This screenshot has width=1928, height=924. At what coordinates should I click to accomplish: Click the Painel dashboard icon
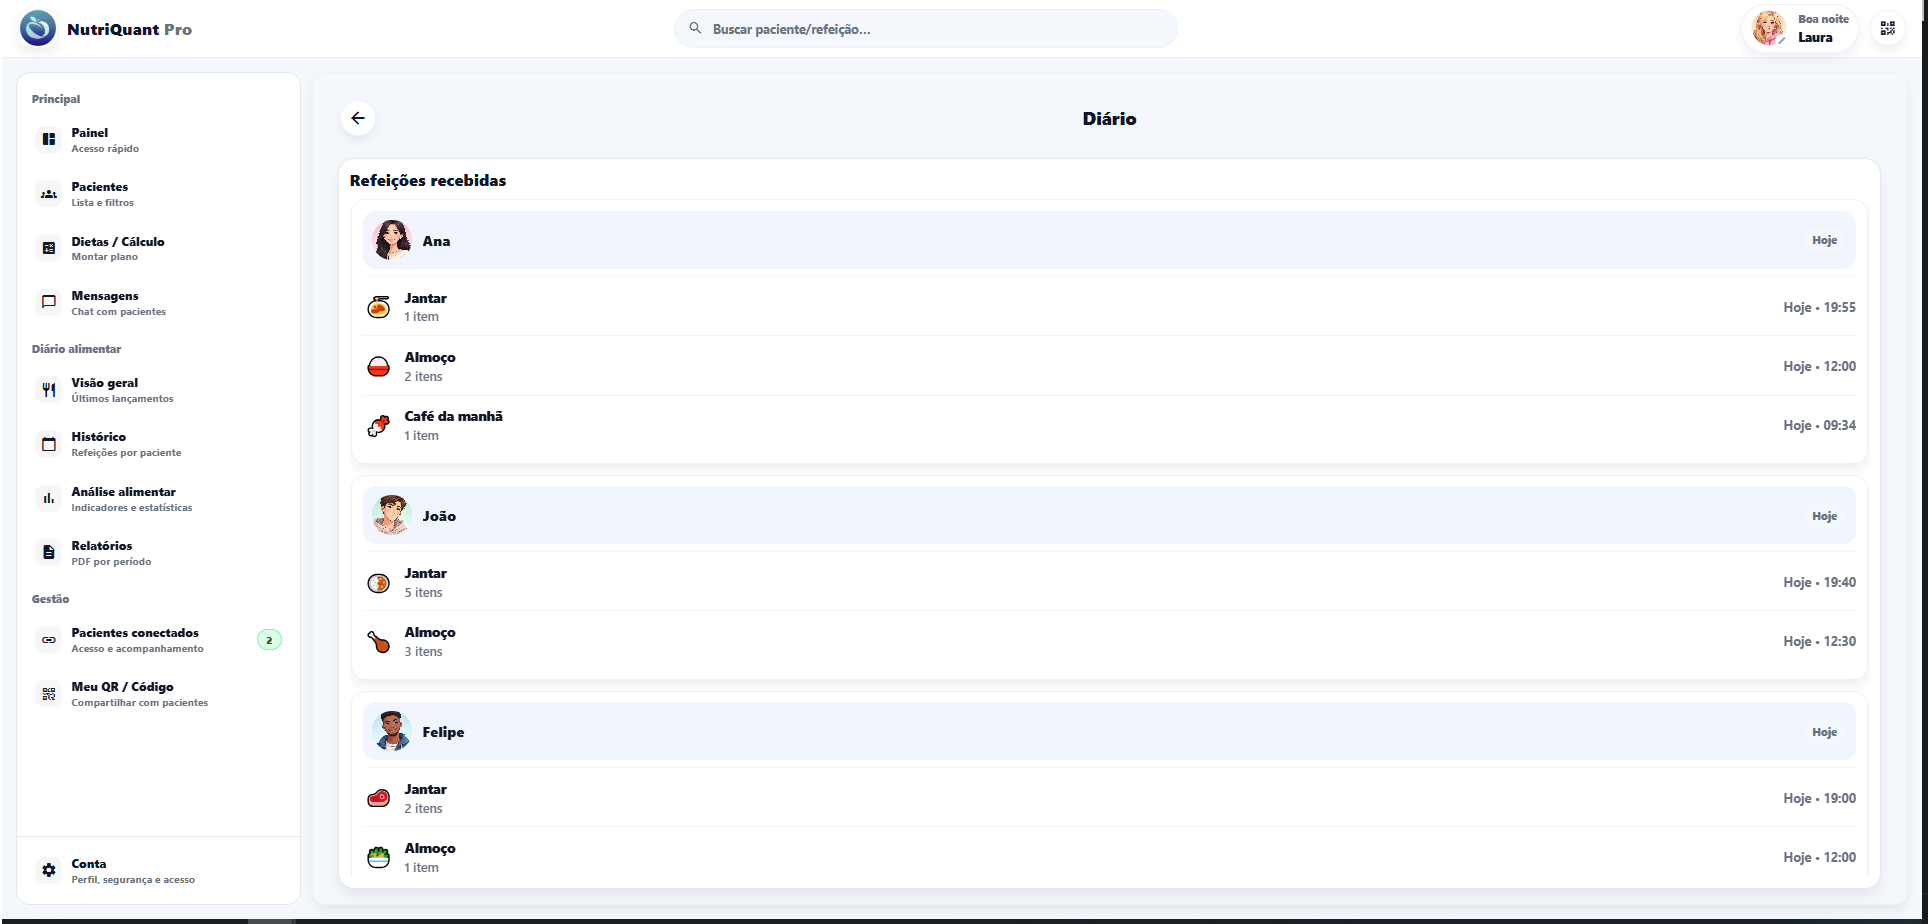(49, 140)
